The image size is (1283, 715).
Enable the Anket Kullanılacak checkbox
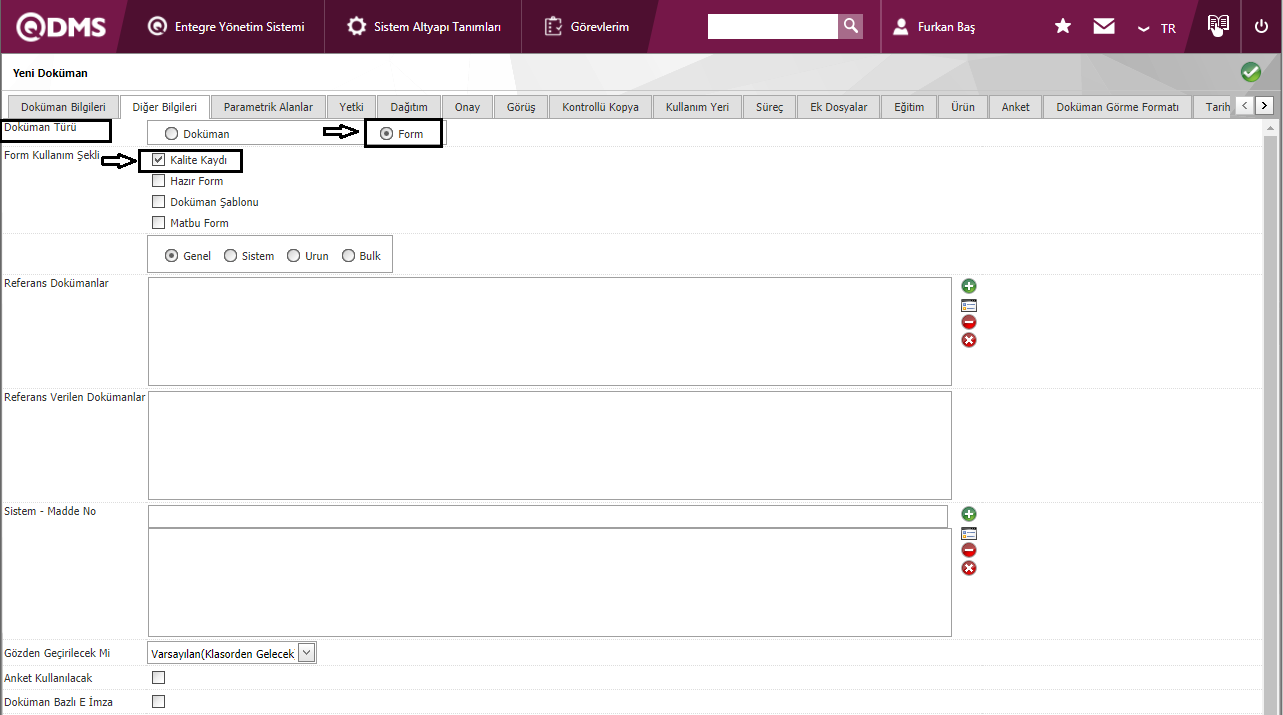[158, 678]
